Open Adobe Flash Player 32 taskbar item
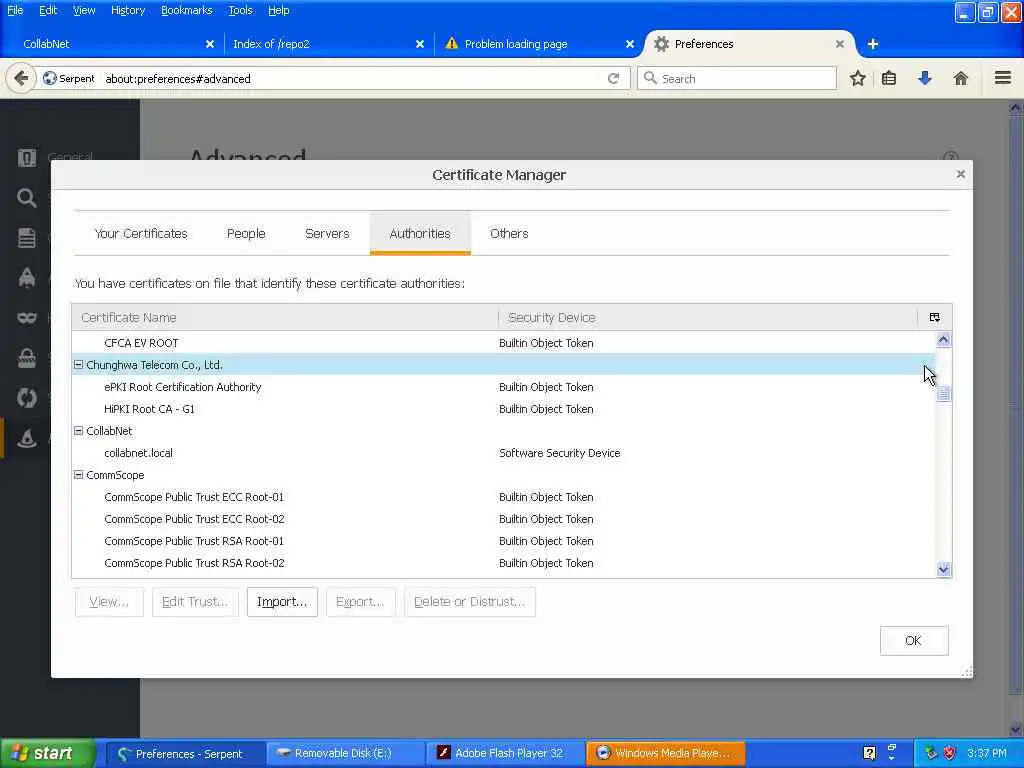1024x768 pixels. tap(504, 753)
